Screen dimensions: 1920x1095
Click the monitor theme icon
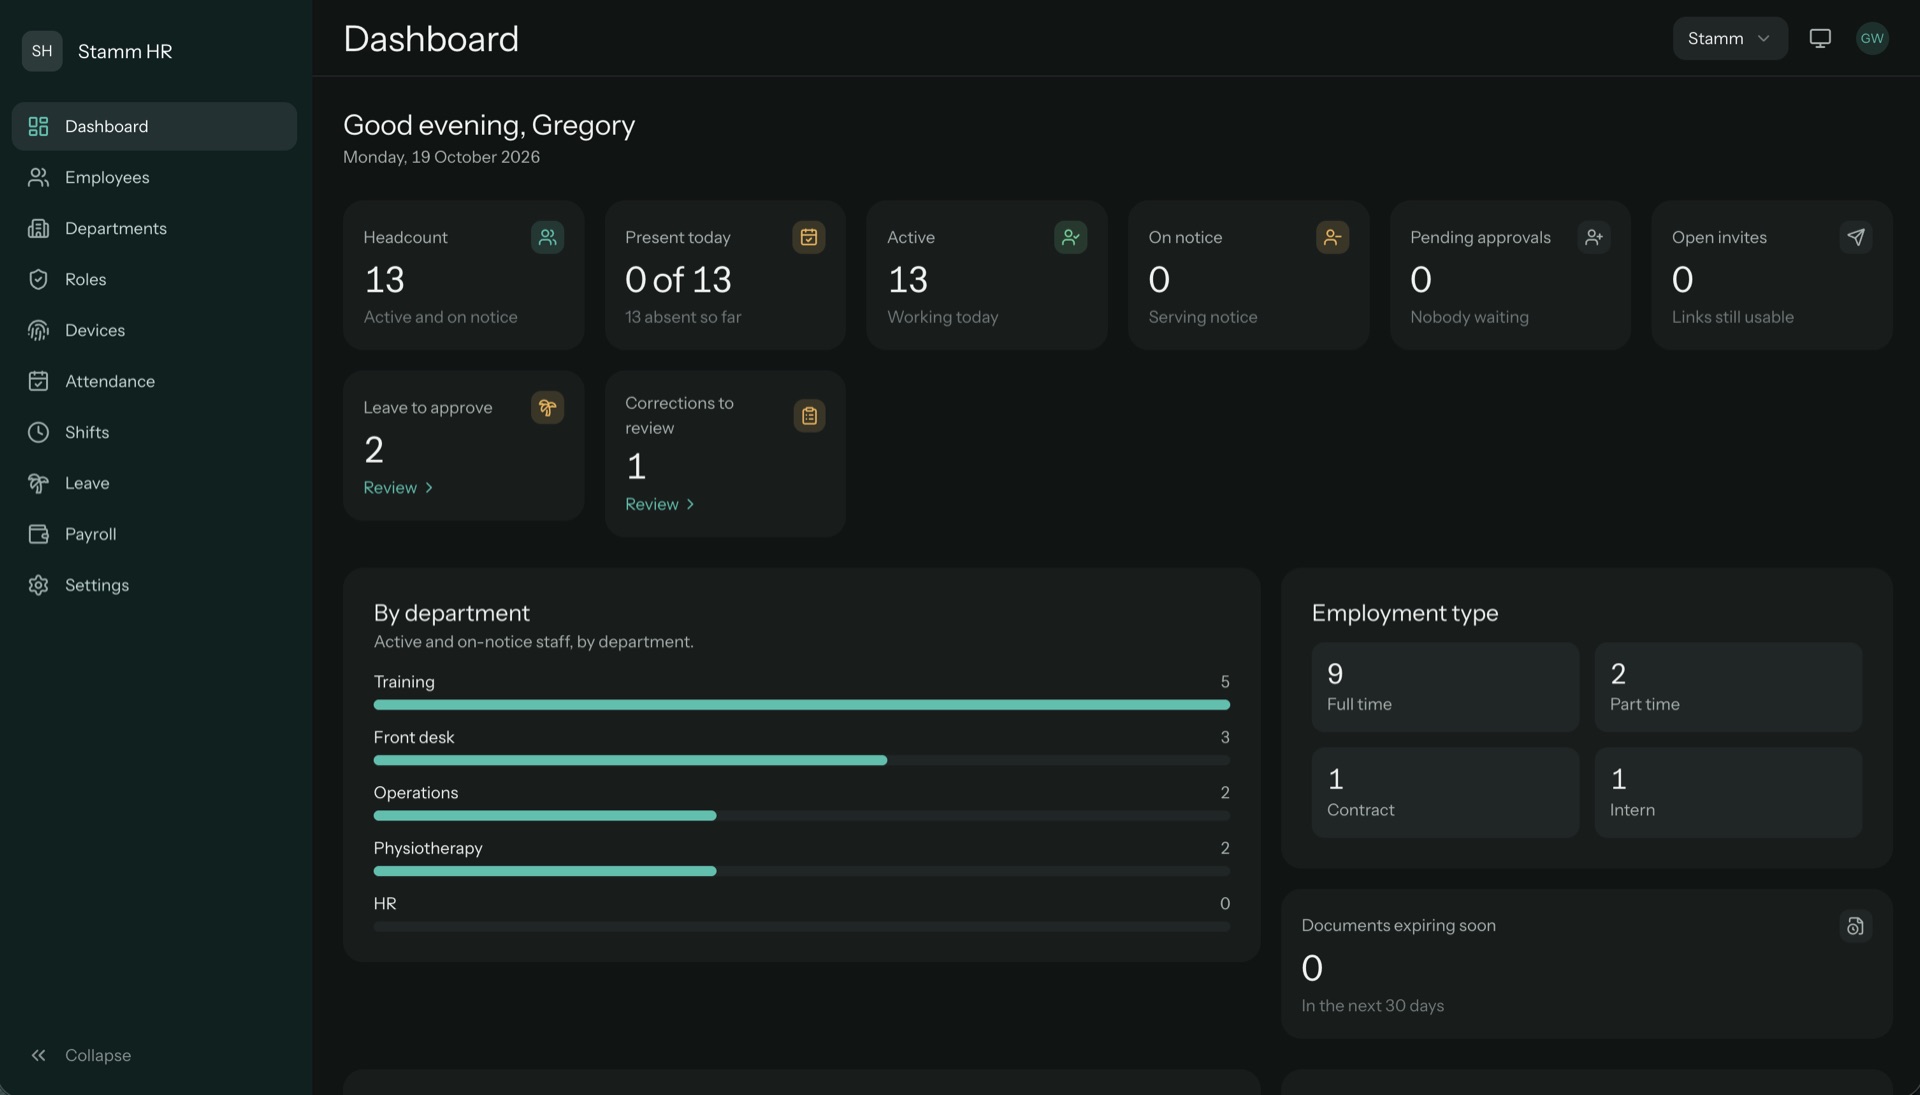click(x=1820, y=38)
